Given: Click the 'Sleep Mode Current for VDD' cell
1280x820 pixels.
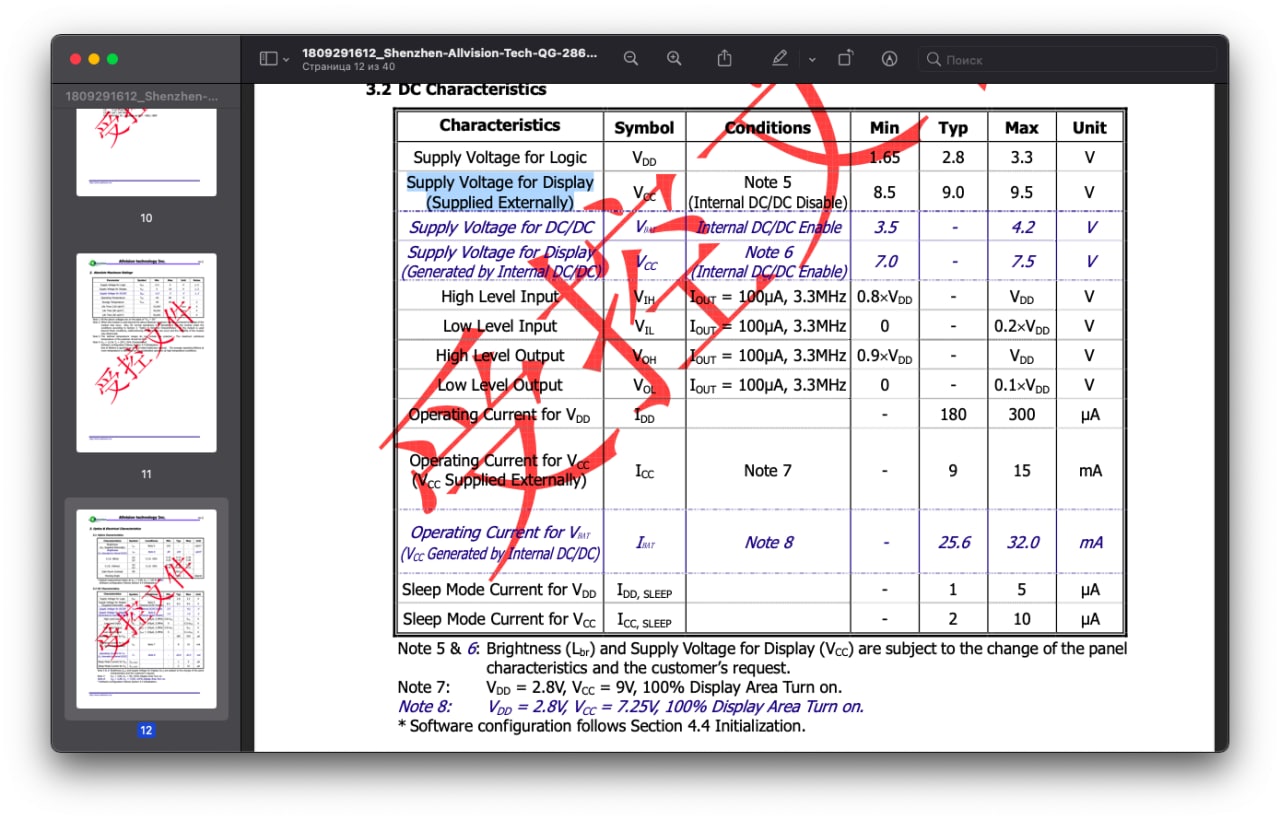Looking at the screenshot, I should (500, 590).
